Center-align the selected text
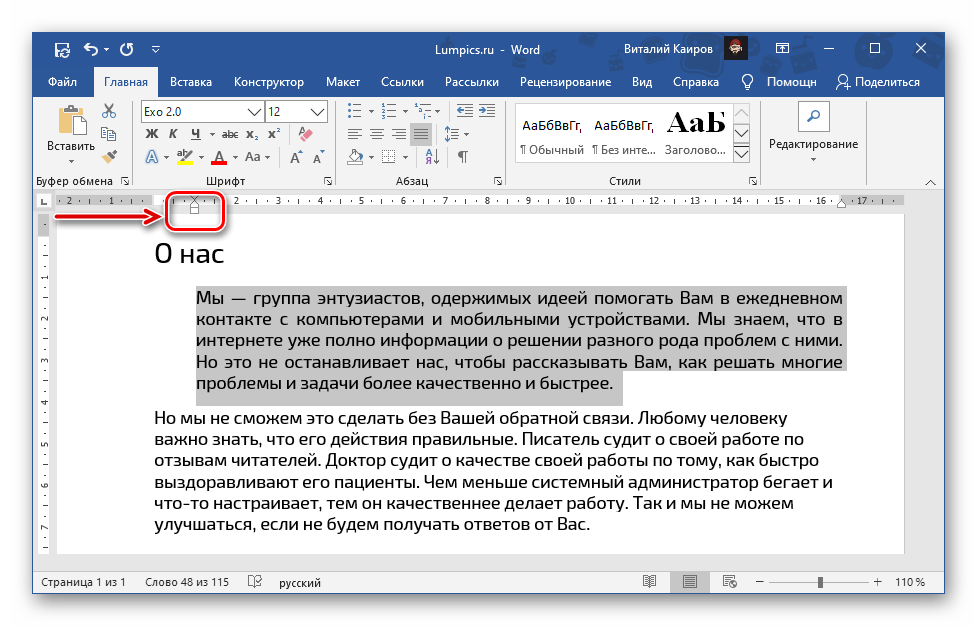This screenshot has height=626, width=977. pos(377,134)
